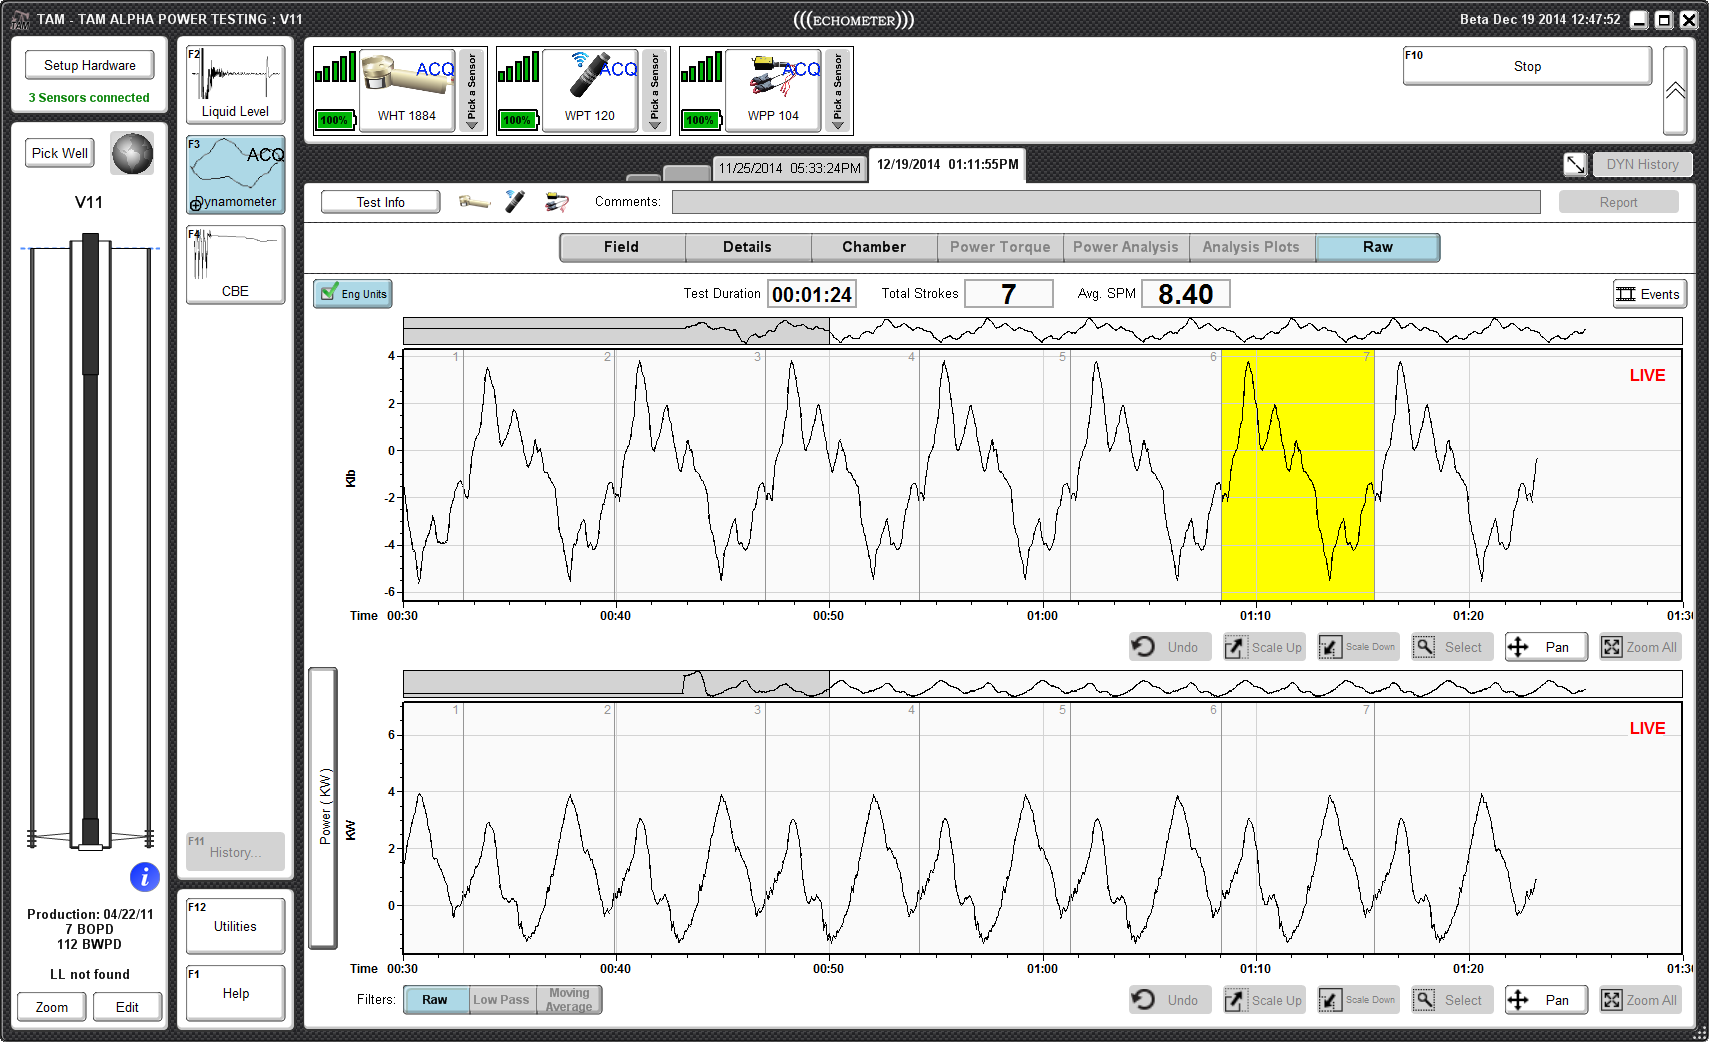Click the globe icon next to Pick Well

coord(132,154)
